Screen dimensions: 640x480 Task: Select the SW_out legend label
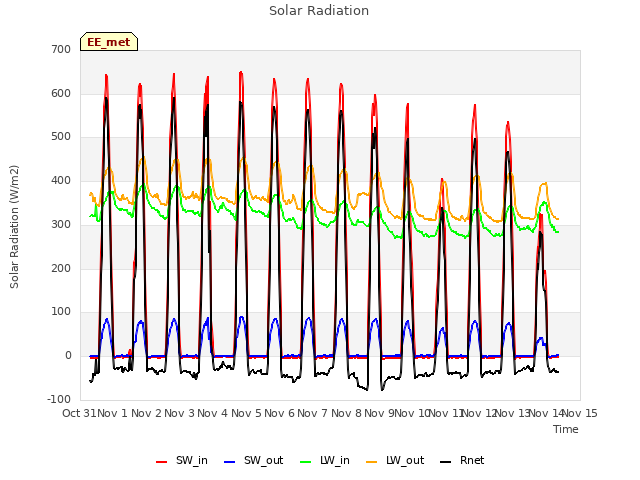pos(263,460)
